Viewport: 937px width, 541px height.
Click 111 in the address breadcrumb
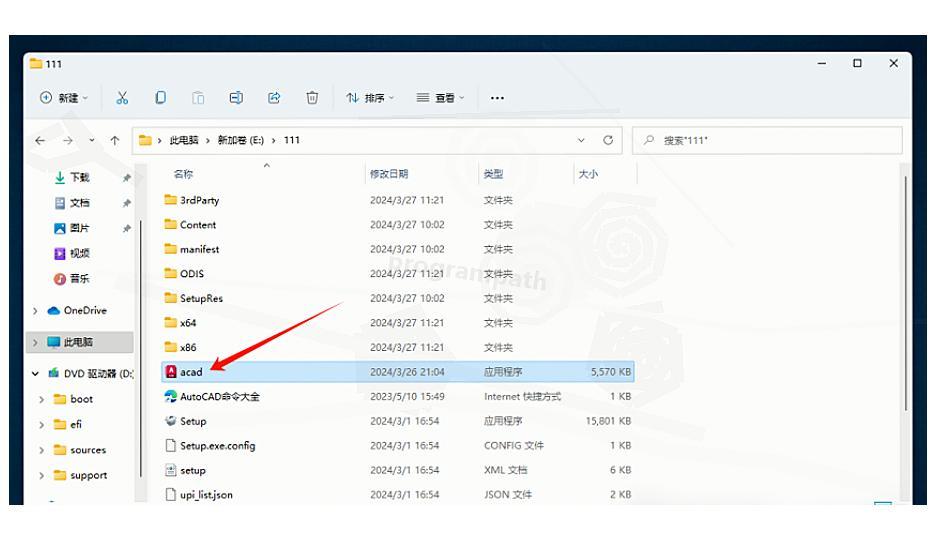[x=292, y=140]
